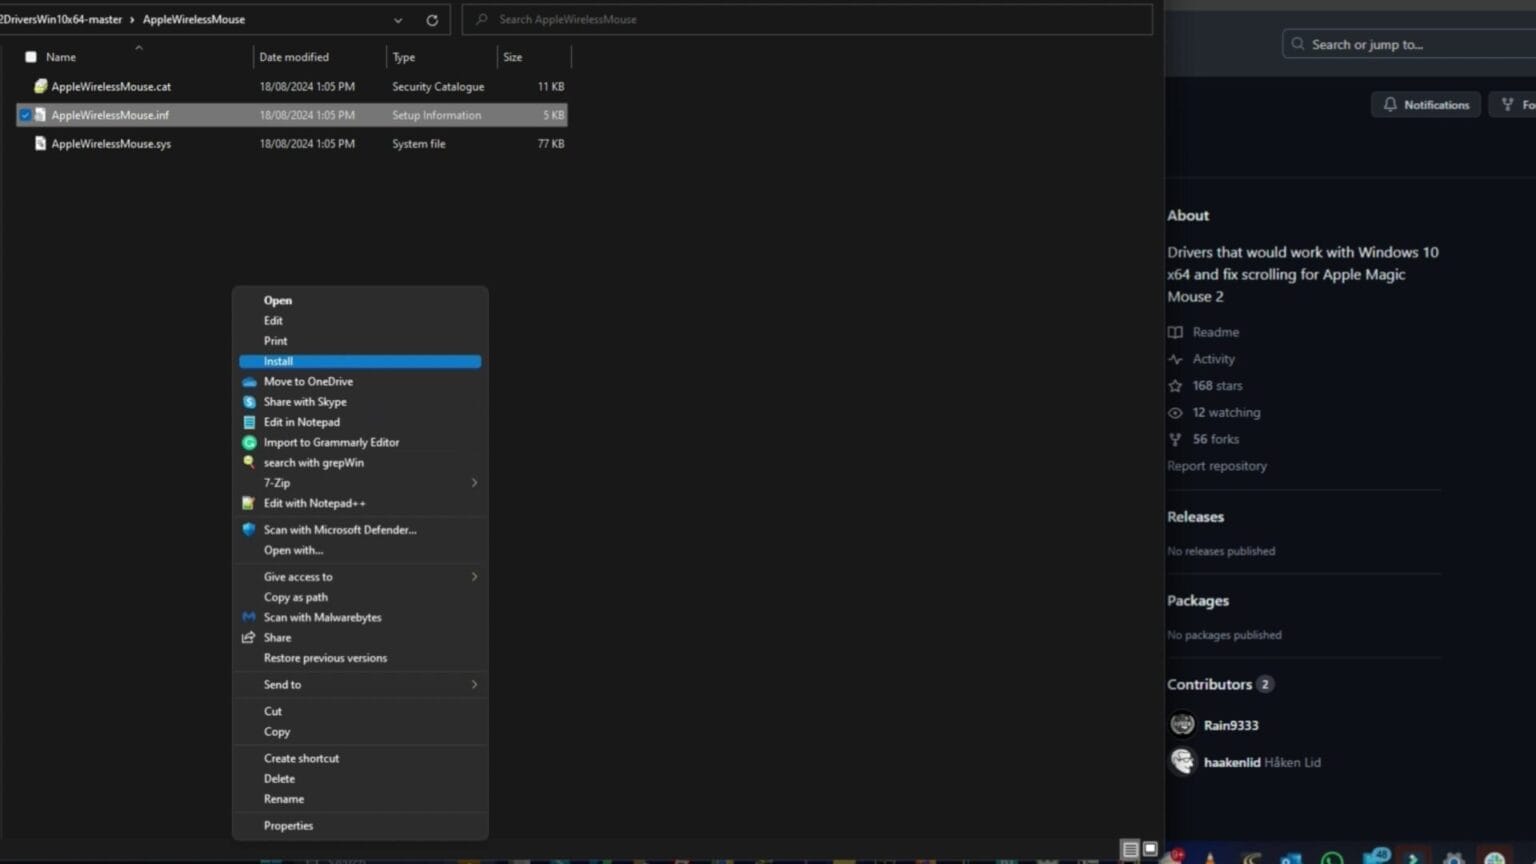Choose Edit with Notepad++ from context menu
Viewport: 1536px width, 864px height.
click(x=314, y=503)
